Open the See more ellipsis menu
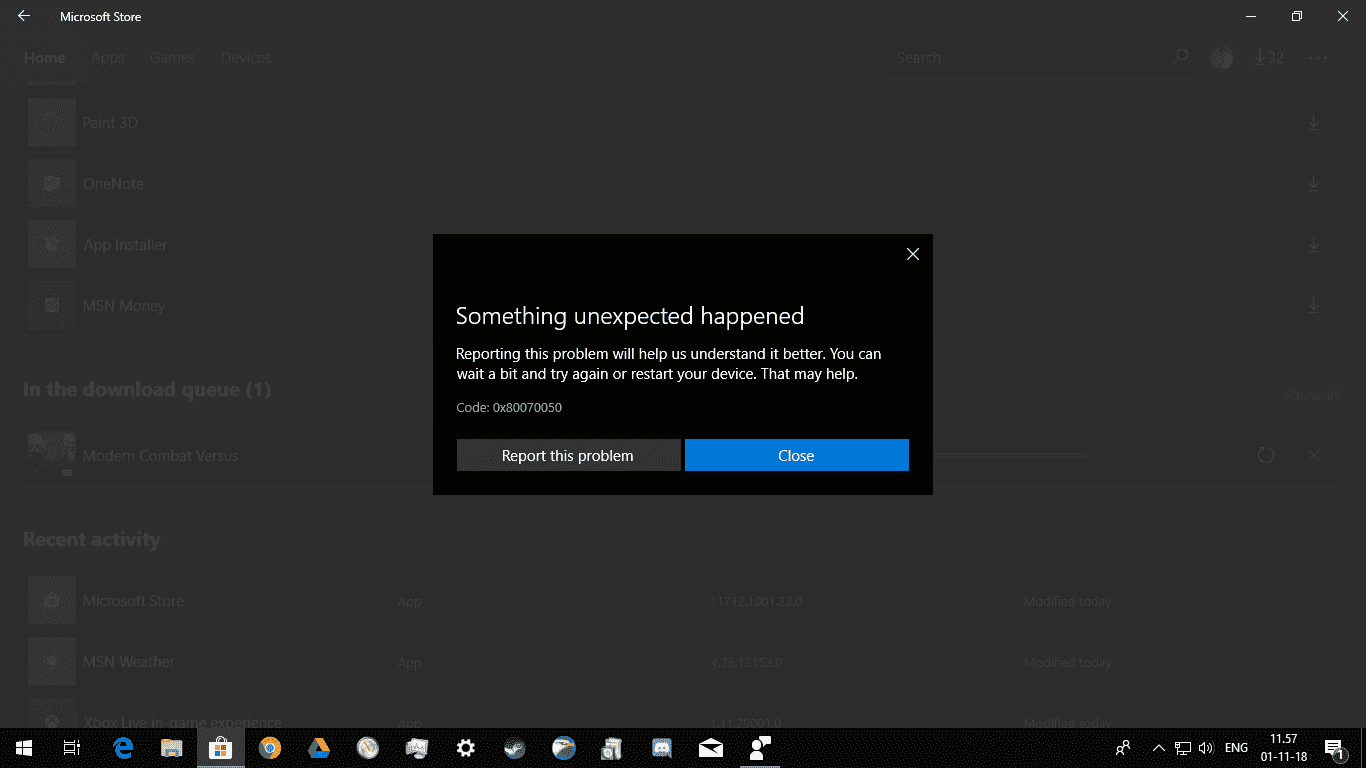1366x768 pixels. tap(1318, 58)
